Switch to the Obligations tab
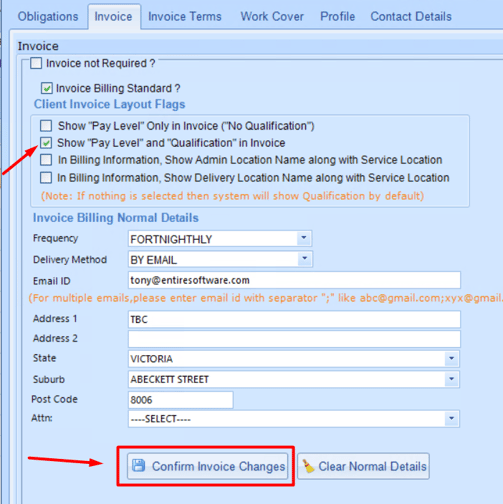 tap(48, 16)
